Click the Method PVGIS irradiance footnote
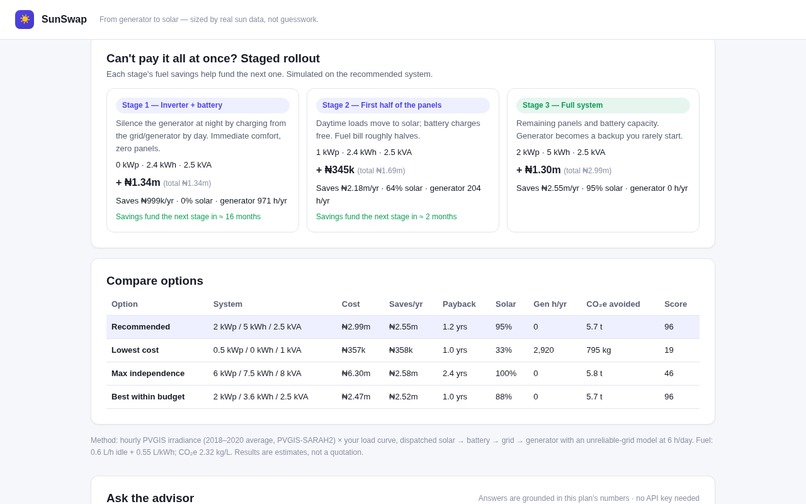This screenshot has width=806, height=504. click(402, 446)
